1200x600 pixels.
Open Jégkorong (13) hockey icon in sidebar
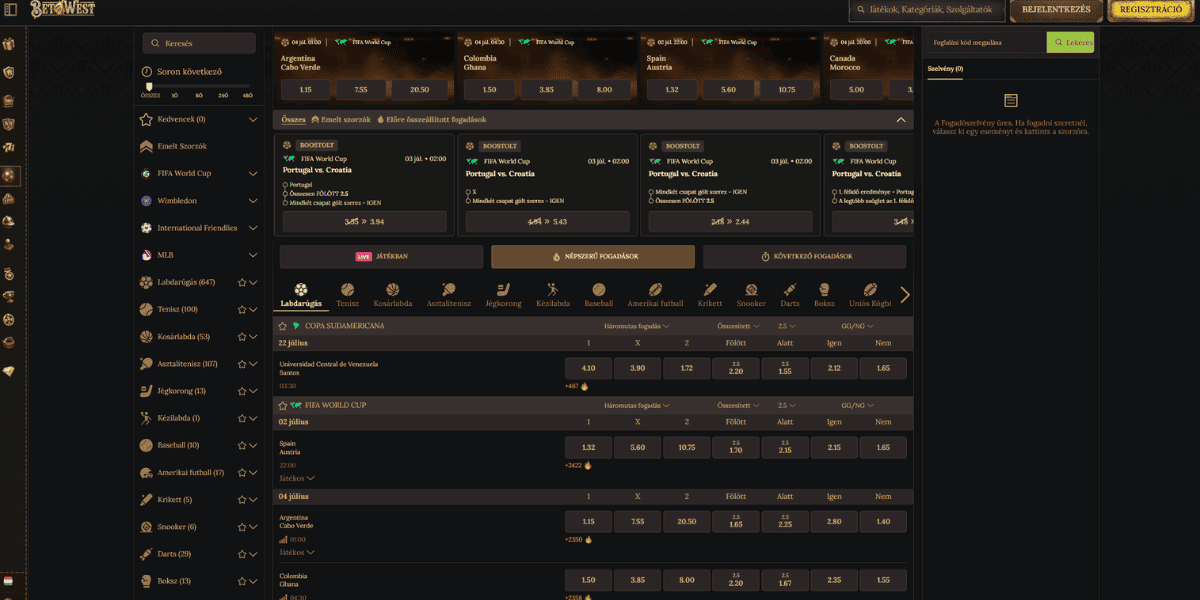147,391
